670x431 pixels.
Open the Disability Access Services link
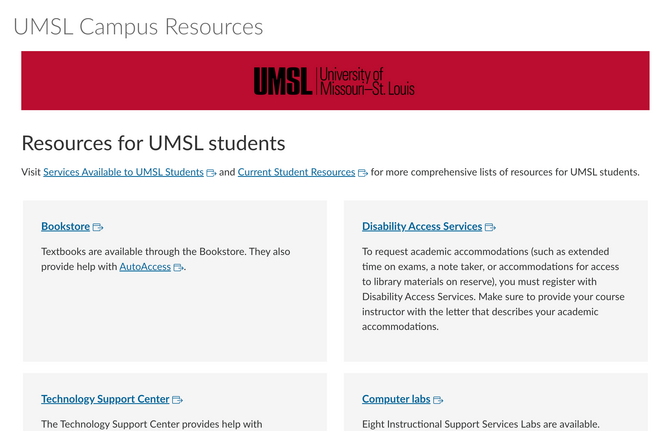point(421,227)
